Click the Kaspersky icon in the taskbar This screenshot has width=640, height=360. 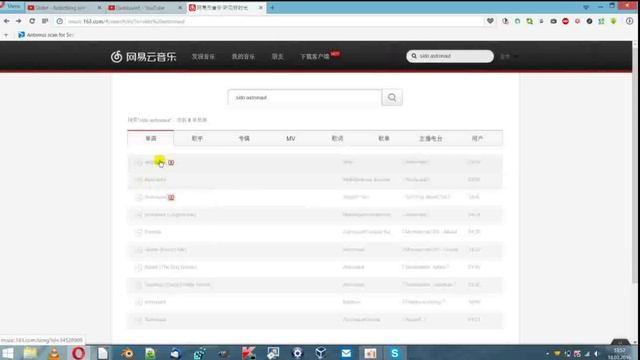(249, 353)
